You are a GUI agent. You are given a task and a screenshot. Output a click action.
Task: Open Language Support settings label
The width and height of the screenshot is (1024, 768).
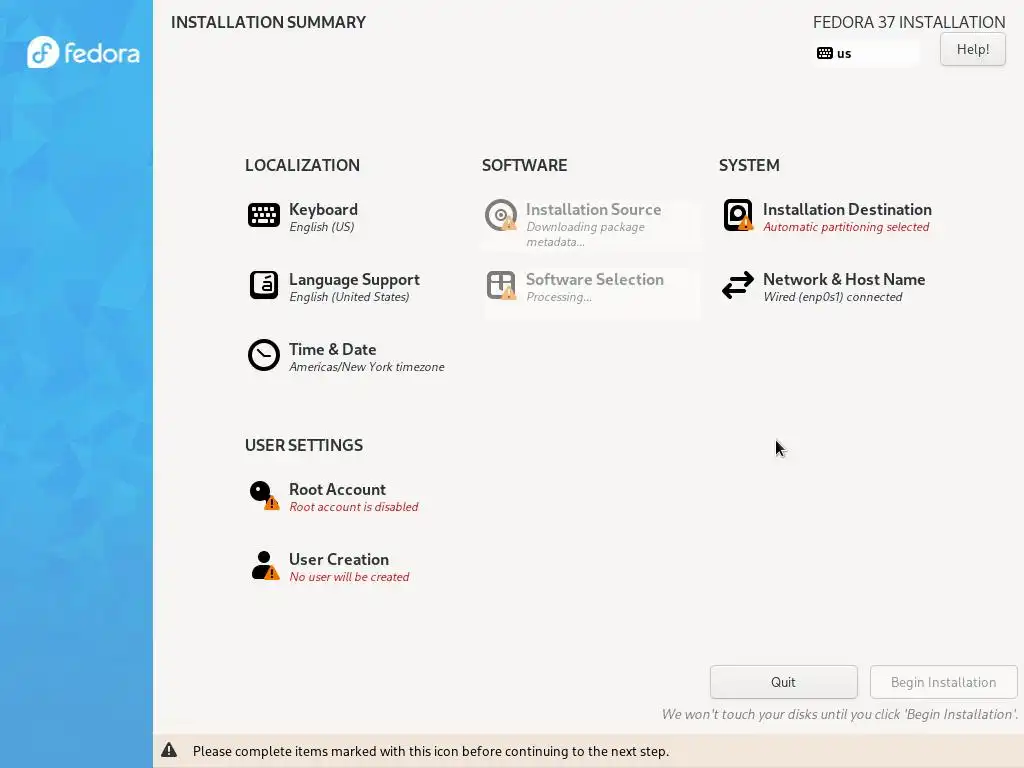[x=354, y=280]
